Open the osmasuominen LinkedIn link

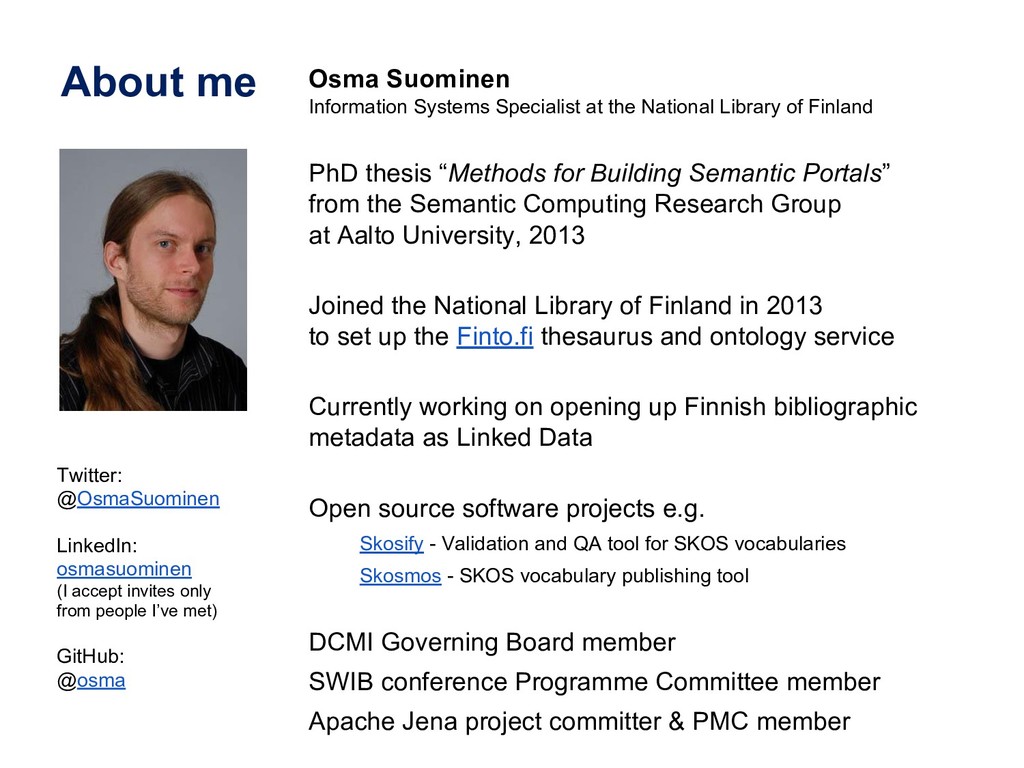click(123, 569)
